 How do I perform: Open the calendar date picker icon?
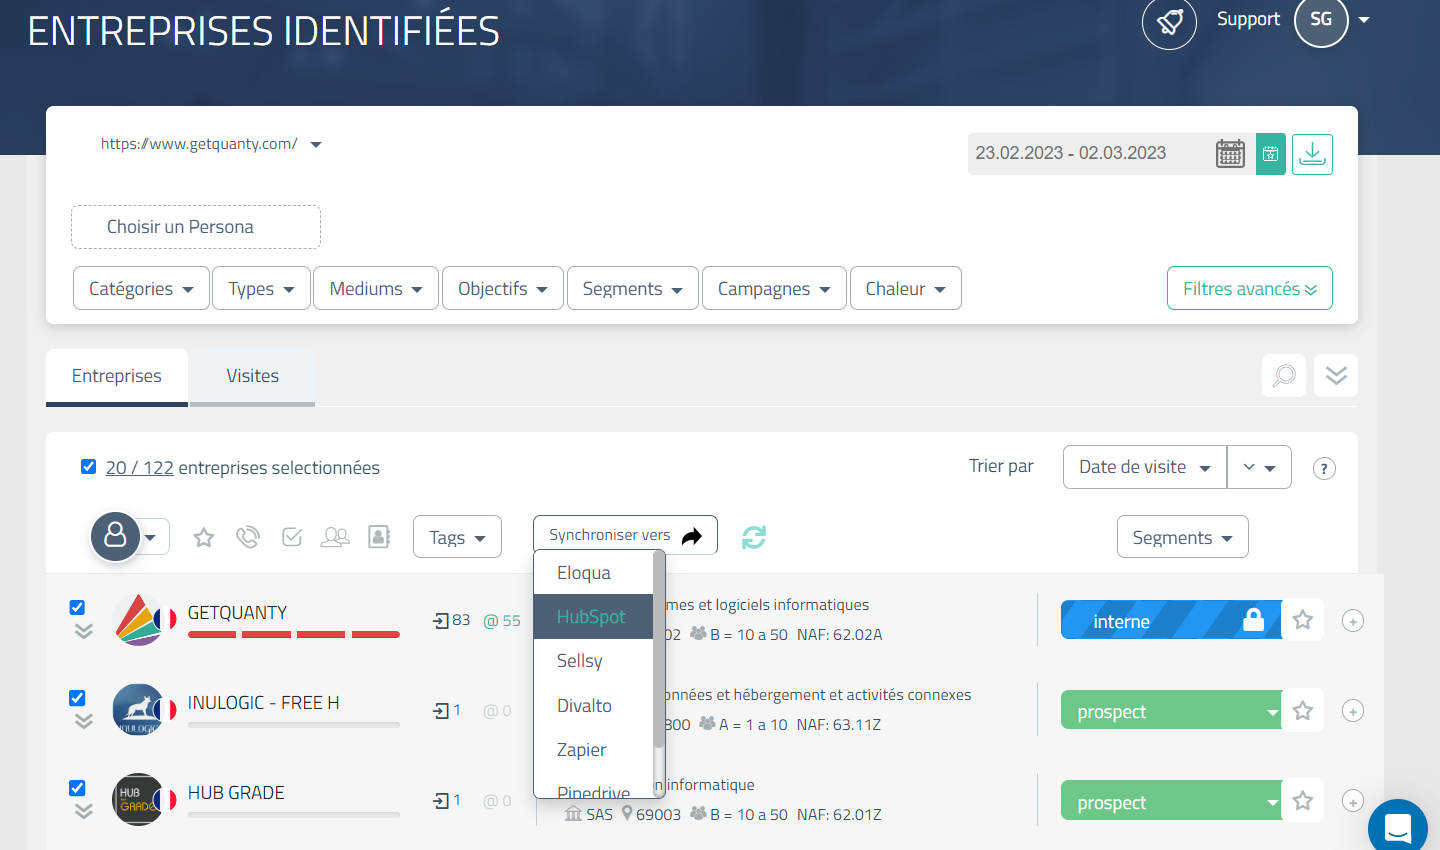click(x=1230, y=154)
